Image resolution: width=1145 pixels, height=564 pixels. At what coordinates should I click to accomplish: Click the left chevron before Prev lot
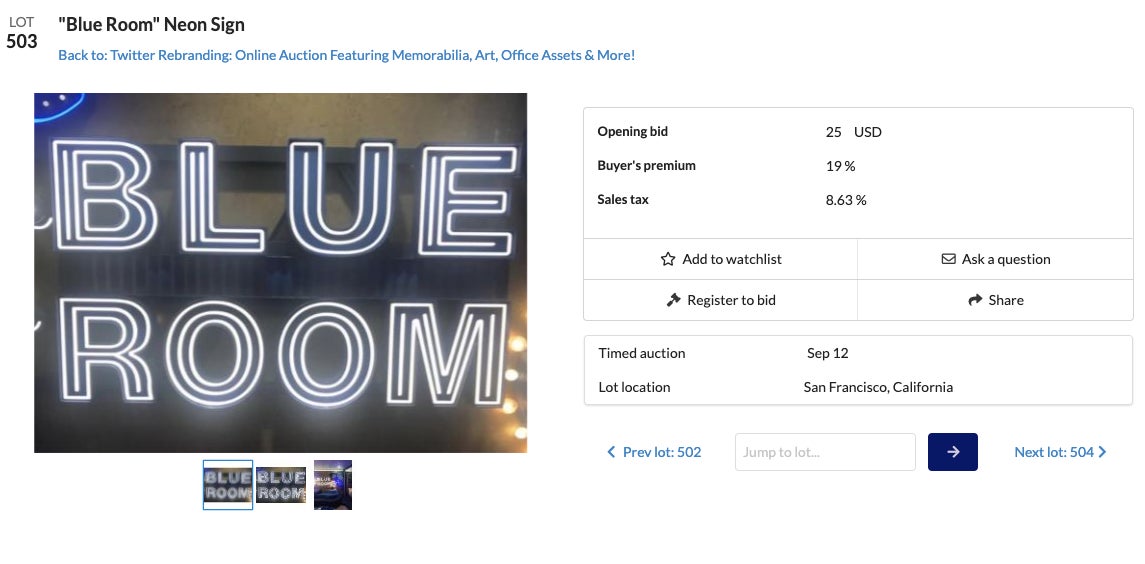611,452
